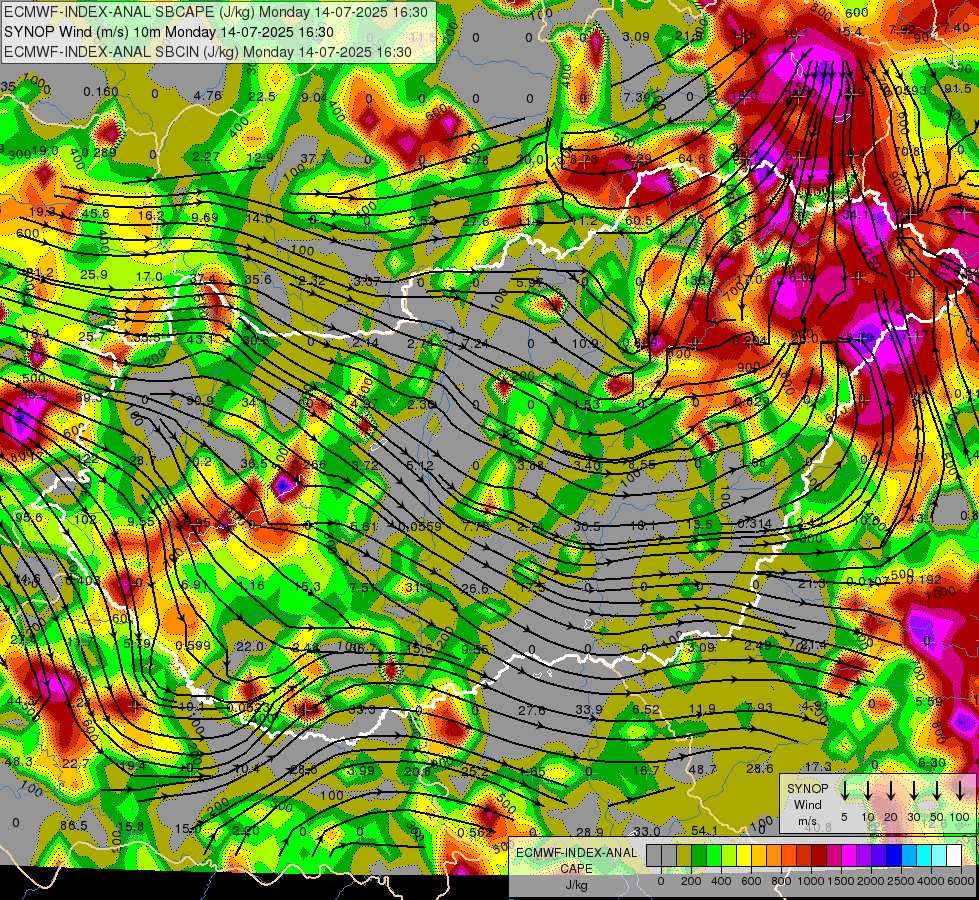Click the '50' label in wind legend
The width and height of the screenshot is (979, 900).
[937, 817]
